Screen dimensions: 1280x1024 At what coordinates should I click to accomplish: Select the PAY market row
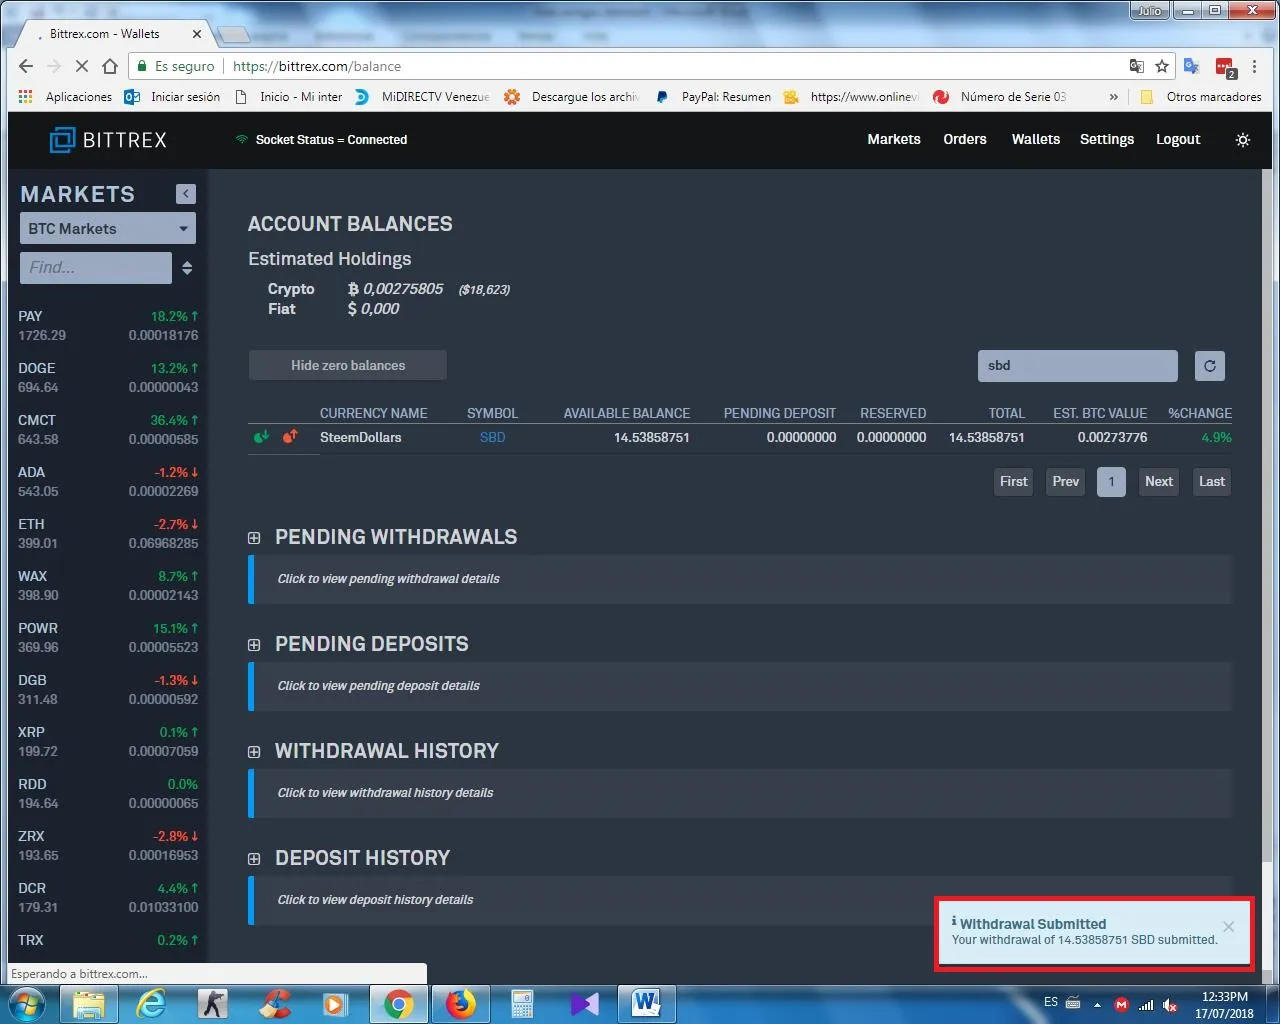(x=108, y=326)
